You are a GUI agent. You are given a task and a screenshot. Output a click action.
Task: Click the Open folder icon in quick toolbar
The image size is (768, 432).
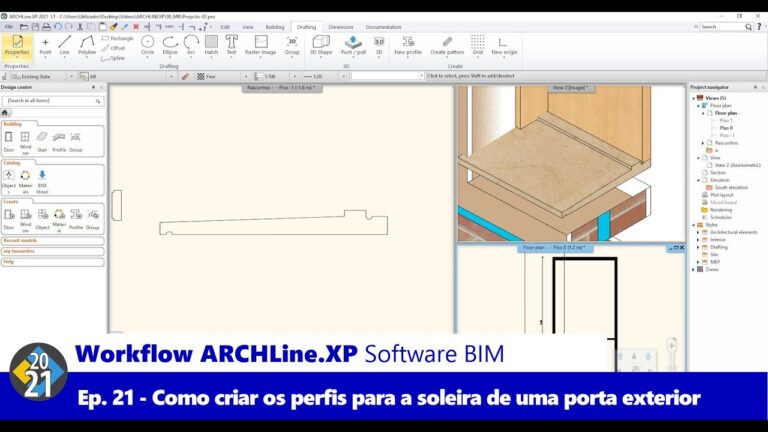pyautogui.click(x=24, y=27)
